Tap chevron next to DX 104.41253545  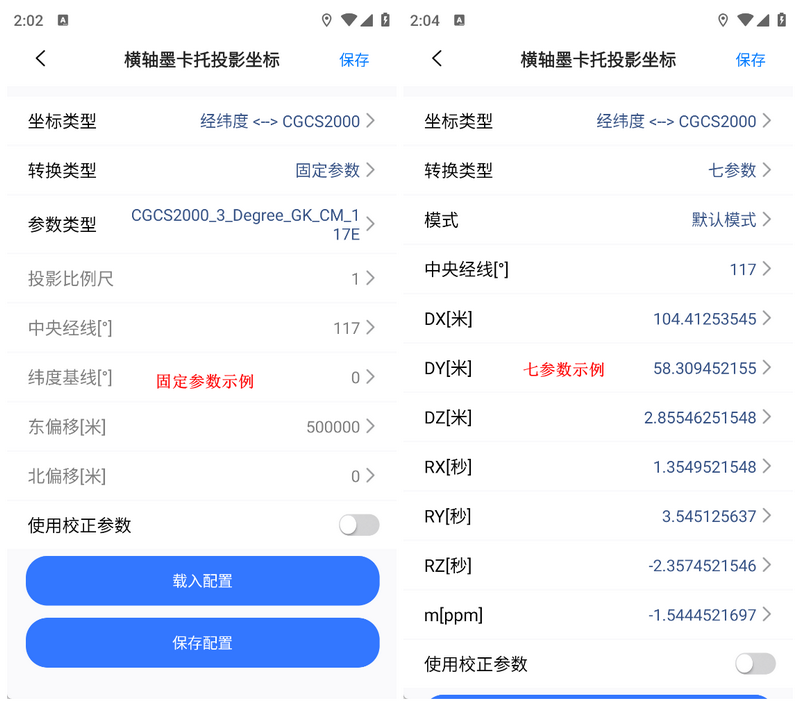pyautogui.click(x=766, y=318)
